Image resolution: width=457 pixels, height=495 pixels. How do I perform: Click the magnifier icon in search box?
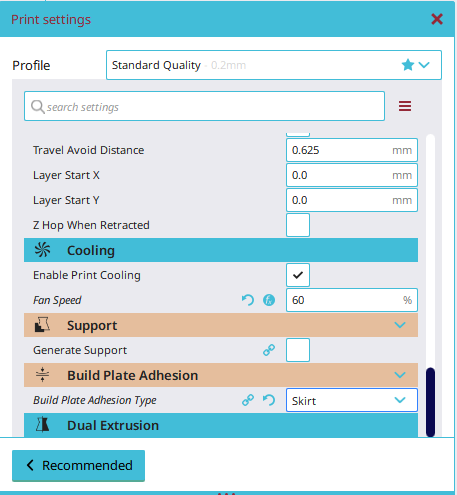pos(37,107)
